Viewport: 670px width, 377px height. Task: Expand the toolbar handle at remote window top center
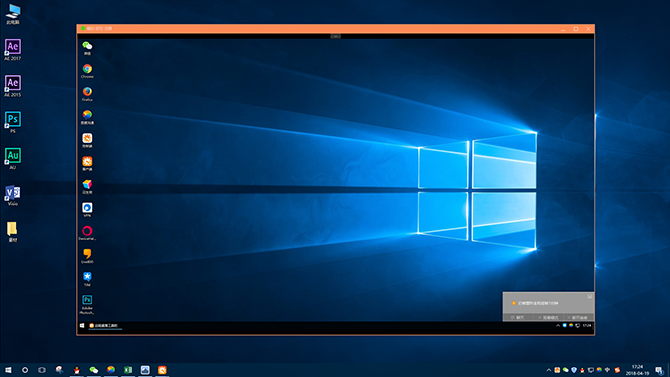coord(336,37)
